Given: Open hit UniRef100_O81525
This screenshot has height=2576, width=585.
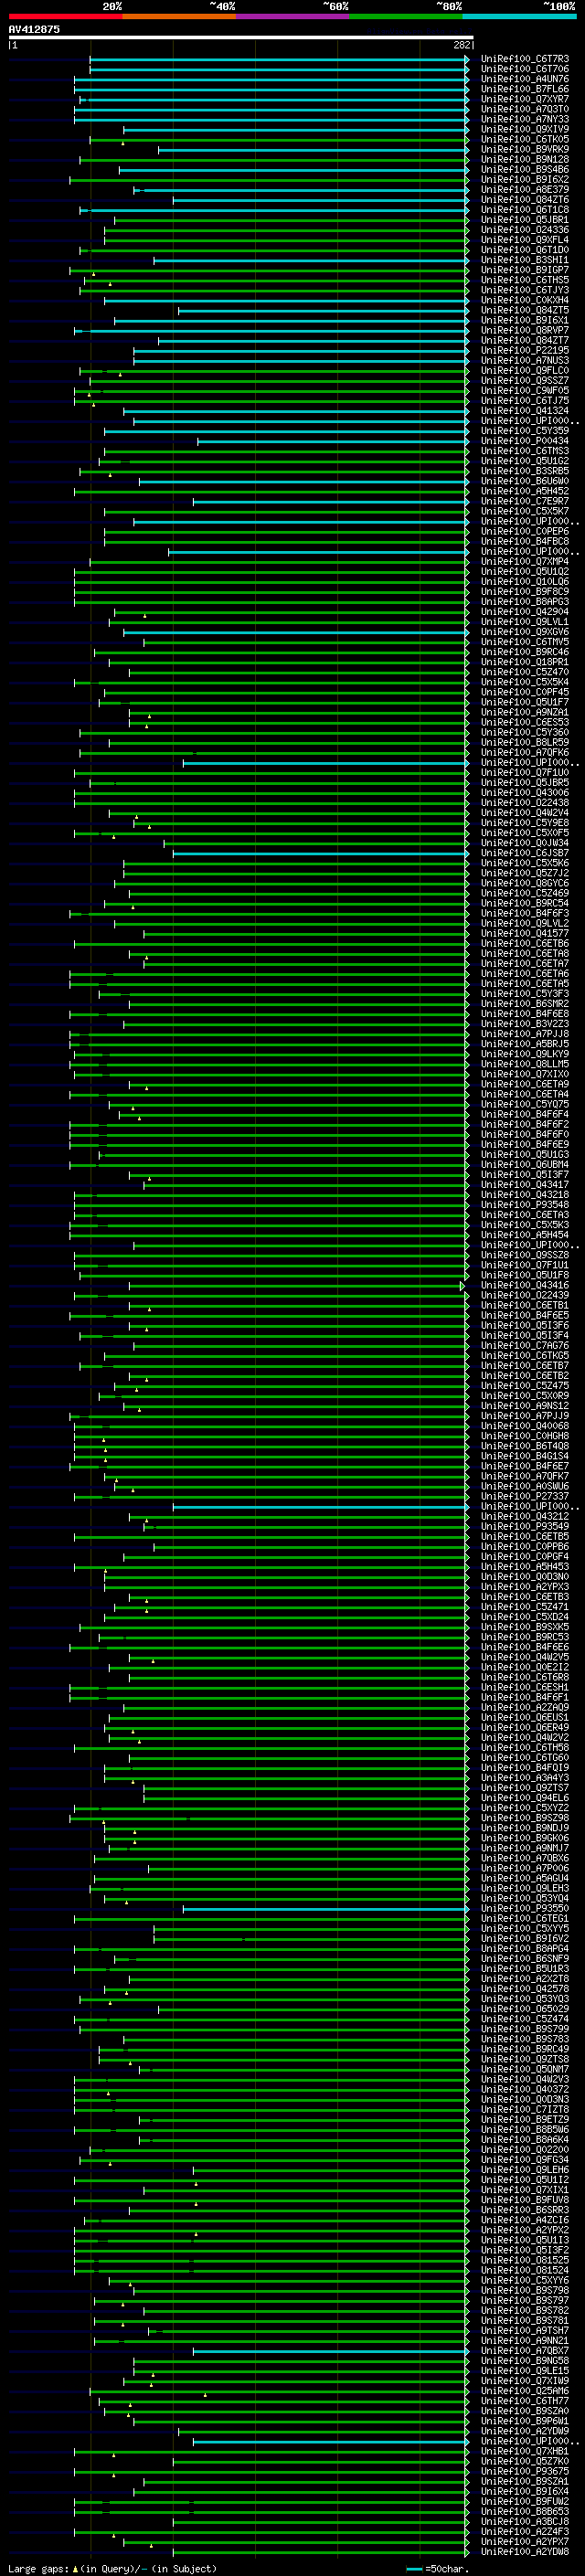Looking at the screenshot, I should pos(525,2260).
